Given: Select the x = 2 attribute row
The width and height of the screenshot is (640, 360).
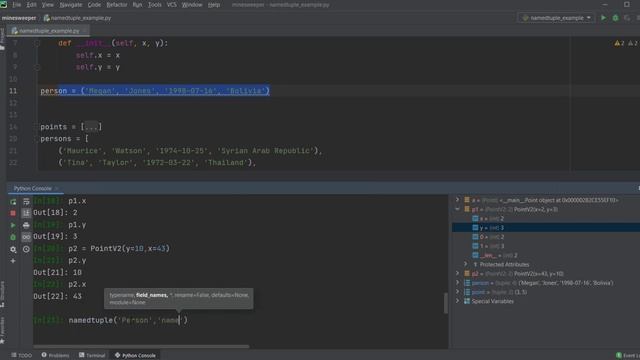Looking at the screenshot, I should 546,218.
